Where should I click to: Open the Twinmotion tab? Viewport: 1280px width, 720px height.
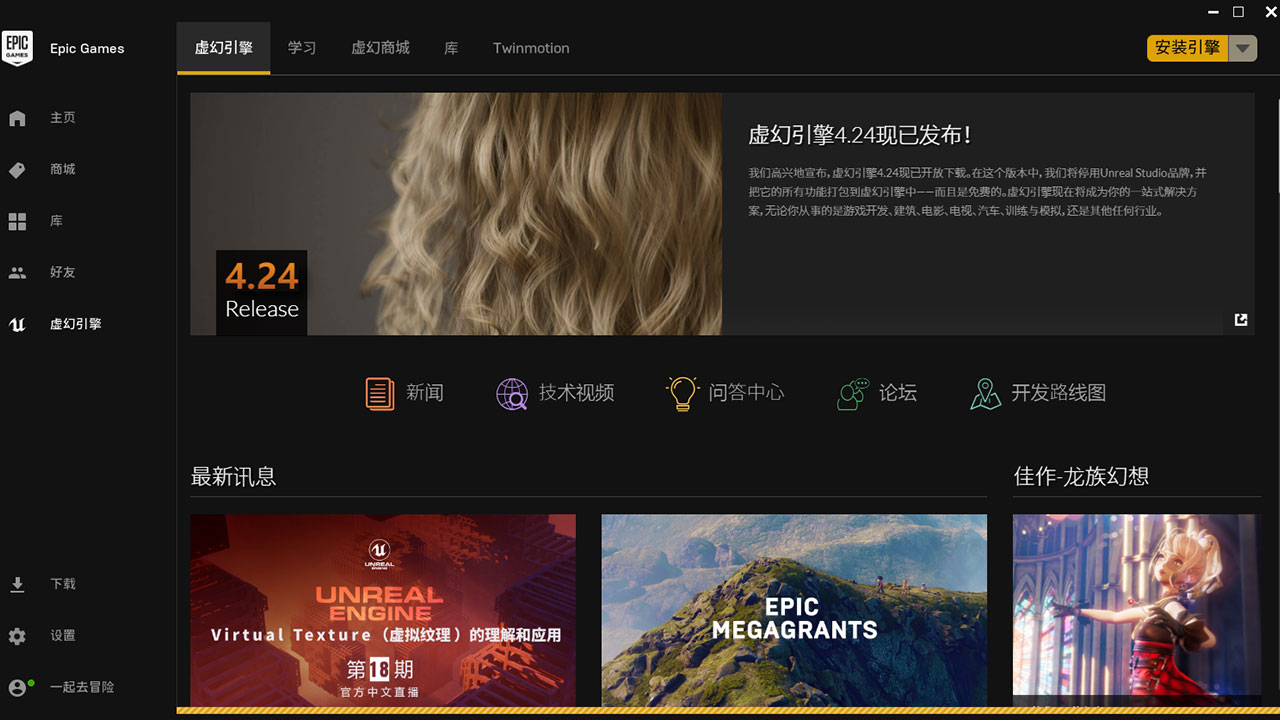click(x=531, y=48)
